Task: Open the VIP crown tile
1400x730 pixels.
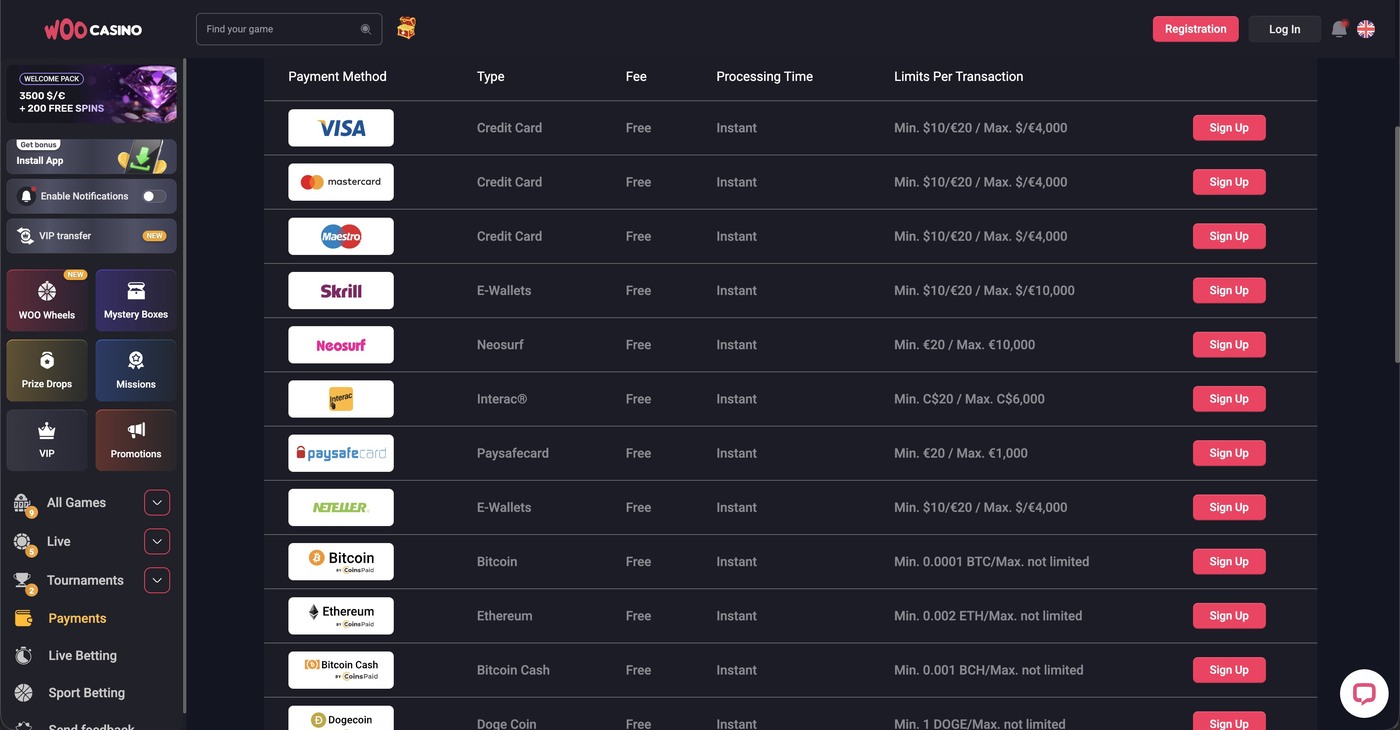Action: pyautogui.click(x=47, y=440)
